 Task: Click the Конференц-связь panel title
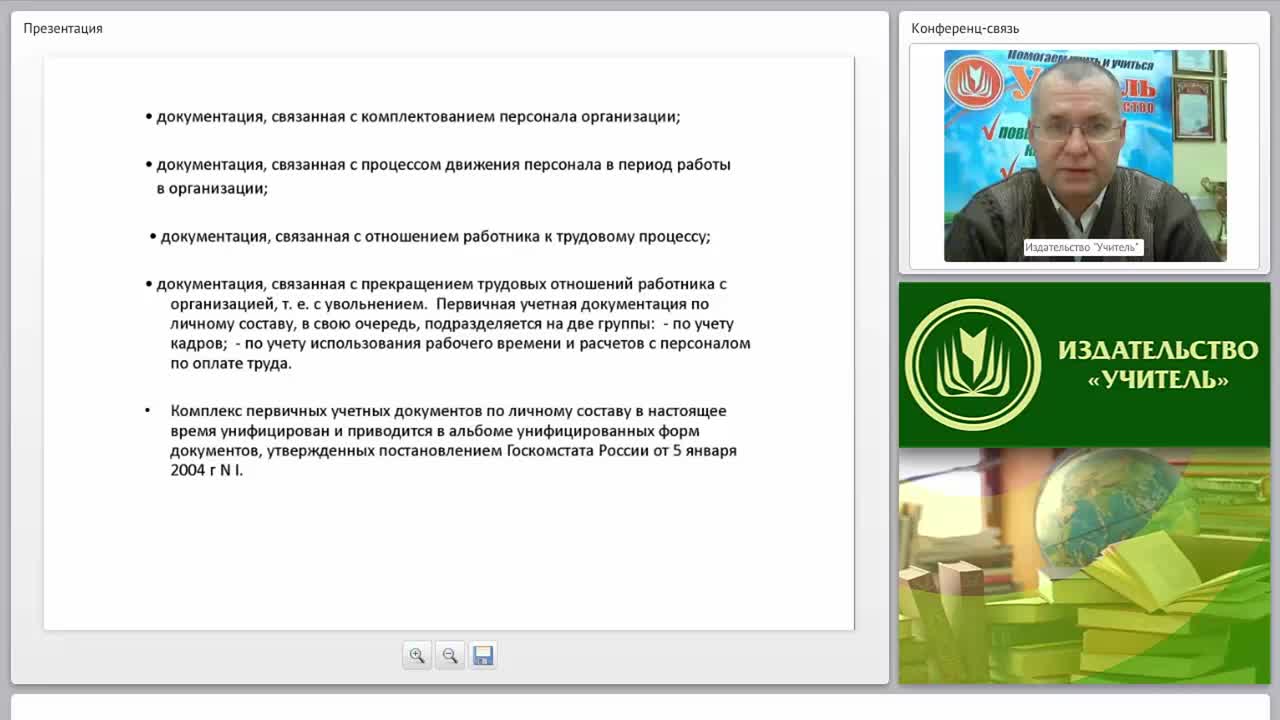click(965, 28)
